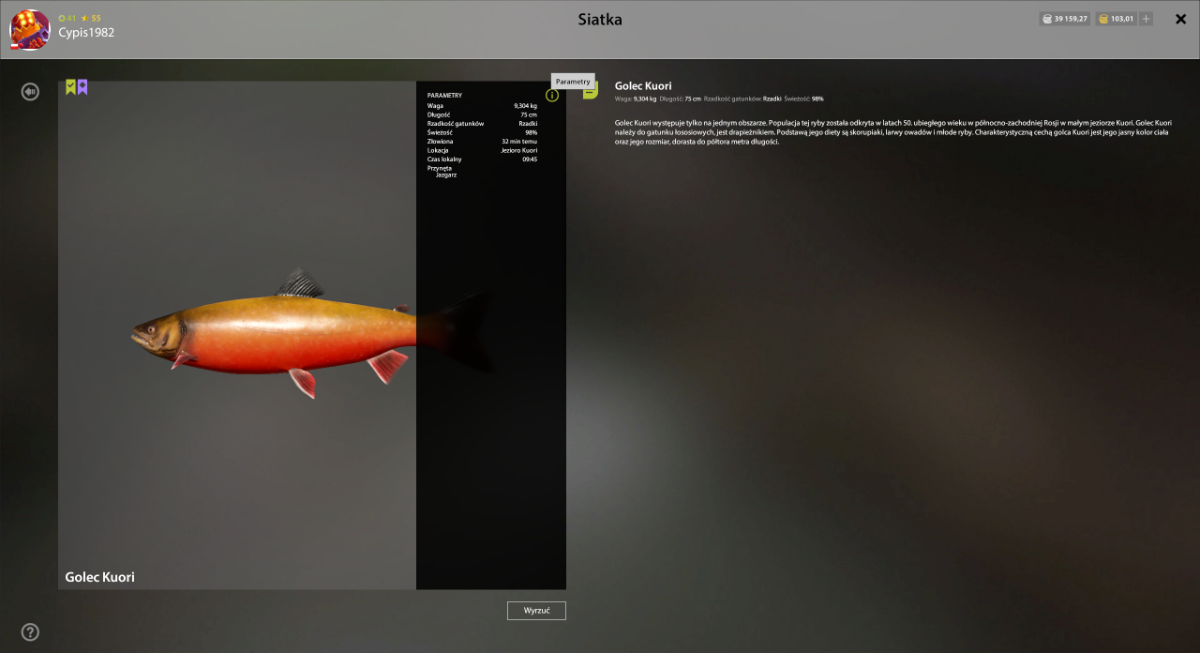The image size is (1200, 653).
Task: Click the purple bookmark badge
Action: coord(83,87)
